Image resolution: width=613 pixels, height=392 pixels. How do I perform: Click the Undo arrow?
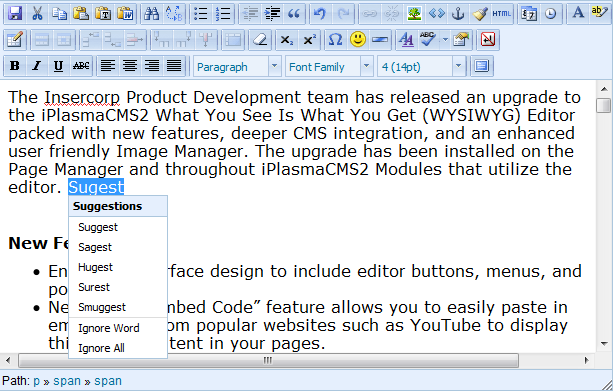(x=320, y=14)
